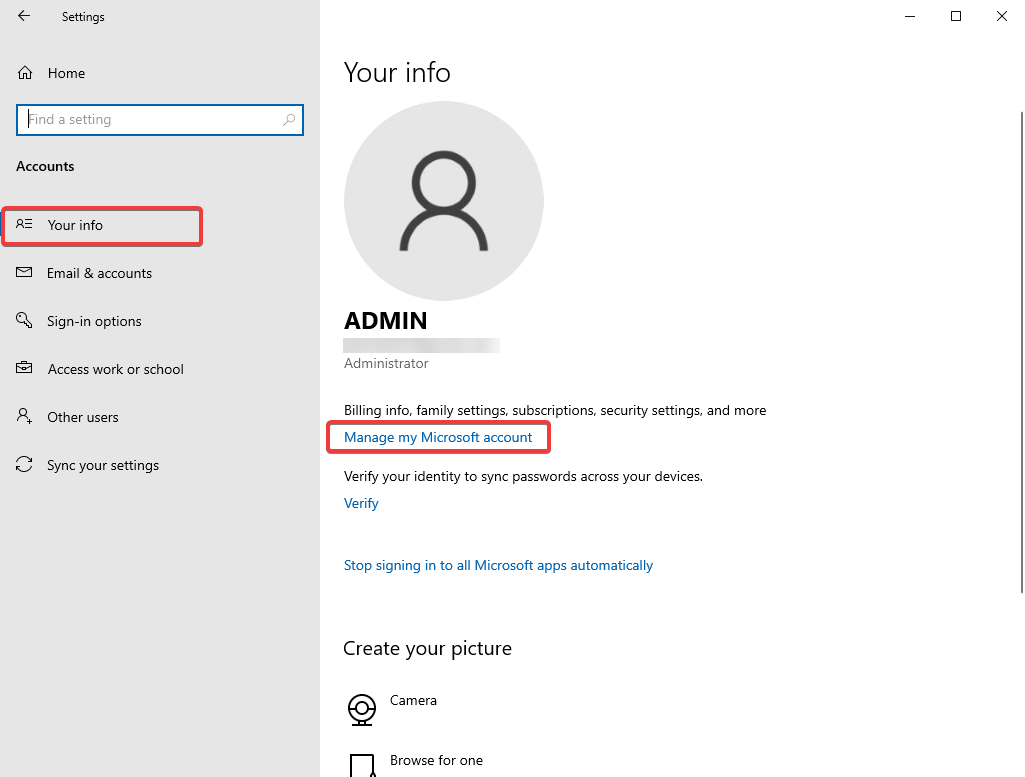Select the Your info sidebar icon
This screenshot has height=777, width=1025.
tap(24, 226)
